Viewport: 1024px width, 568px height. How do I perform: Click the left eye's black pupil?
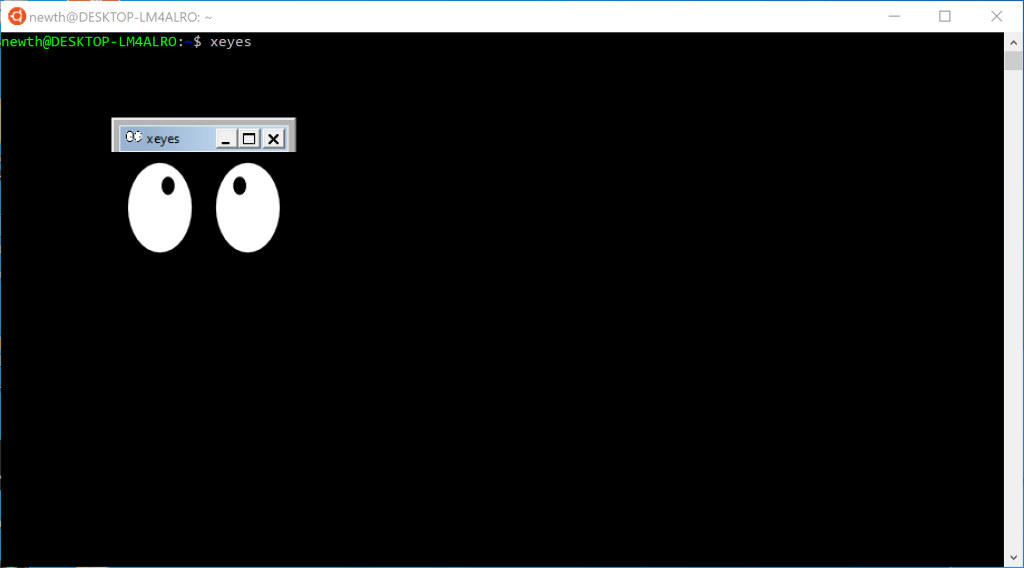(x=168, y=185)
